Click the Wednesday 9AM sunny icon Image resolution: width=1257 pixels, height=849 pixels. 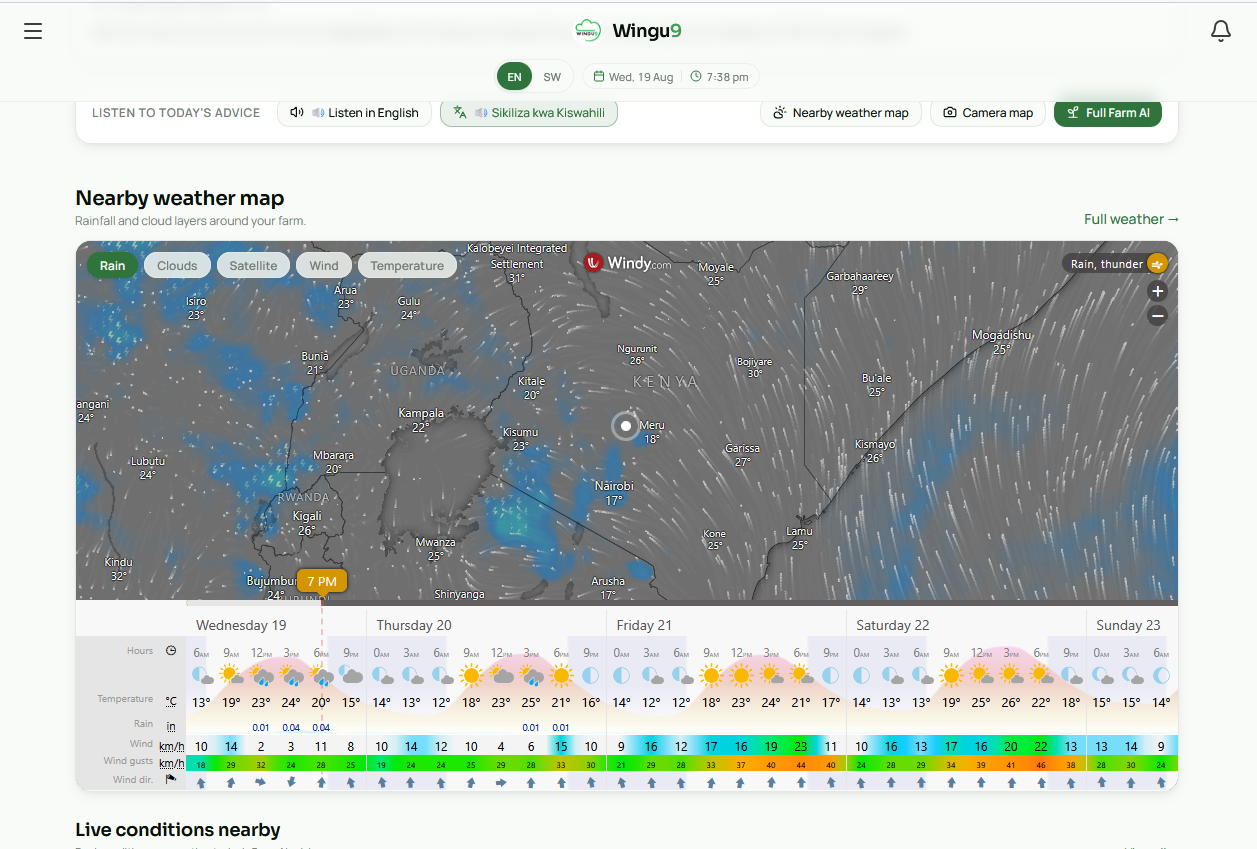(231, 675)
